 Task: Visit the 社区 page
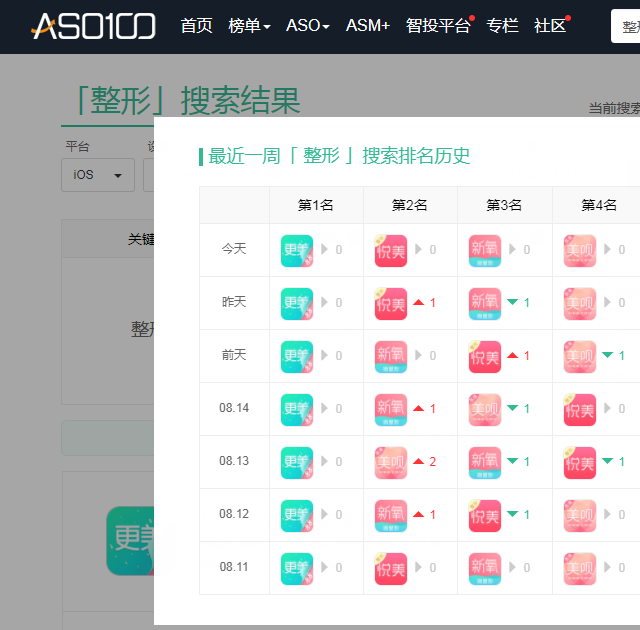550,26
